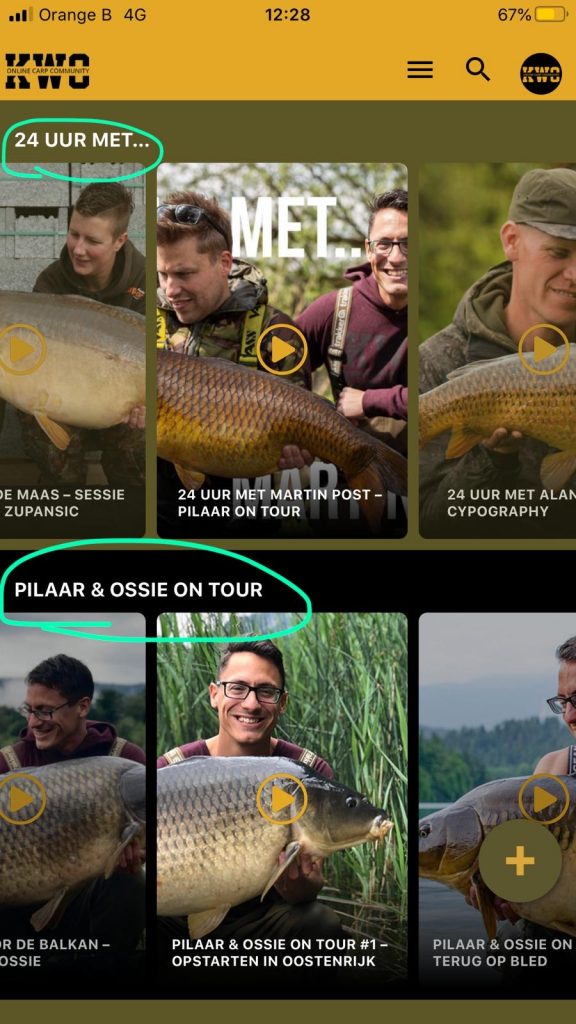Image resolution: width=576 pixels, height=1024 pixels.
Task: Tap the floating plus add button
Action: tap(520, 861)
